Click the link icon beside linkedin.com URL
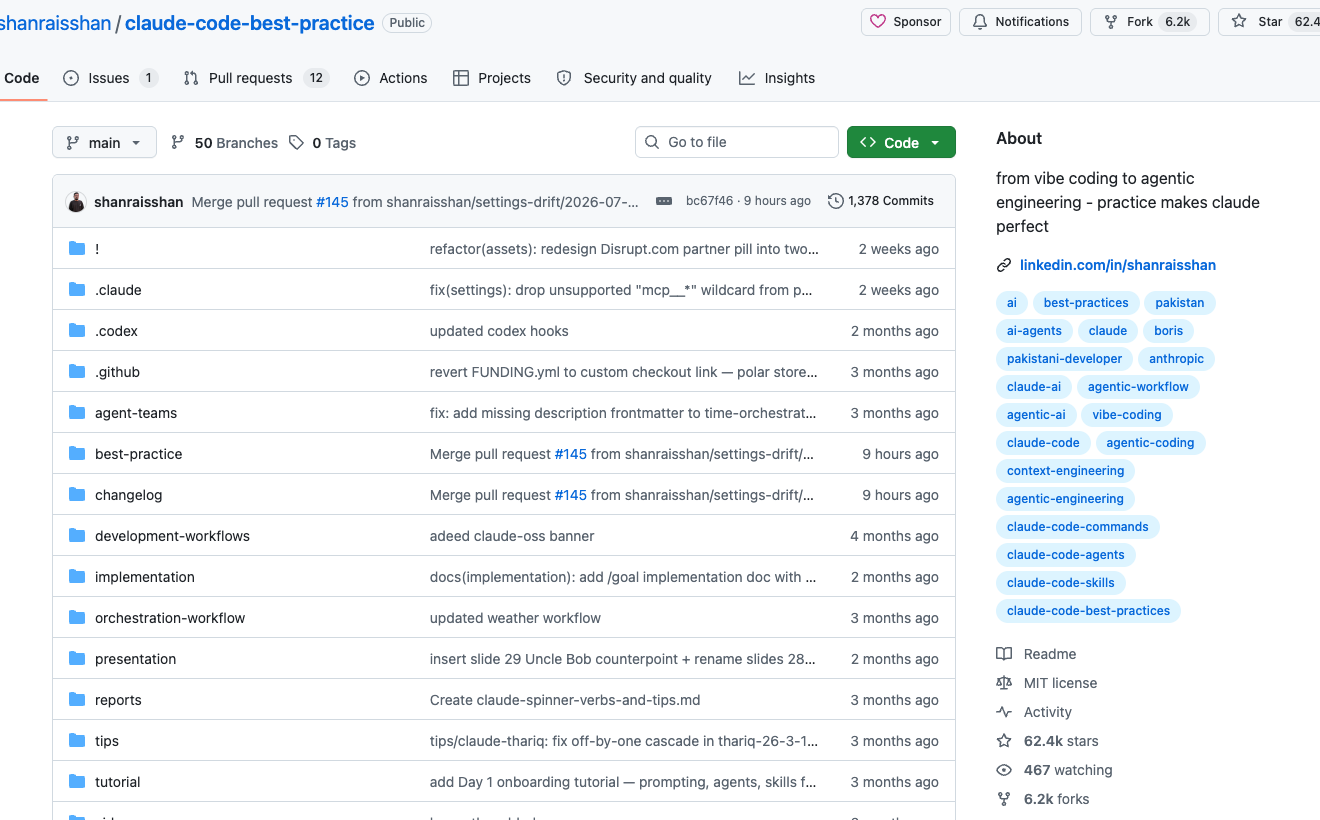Screen dimensions: 1320x820 (x=1004, y=265)
